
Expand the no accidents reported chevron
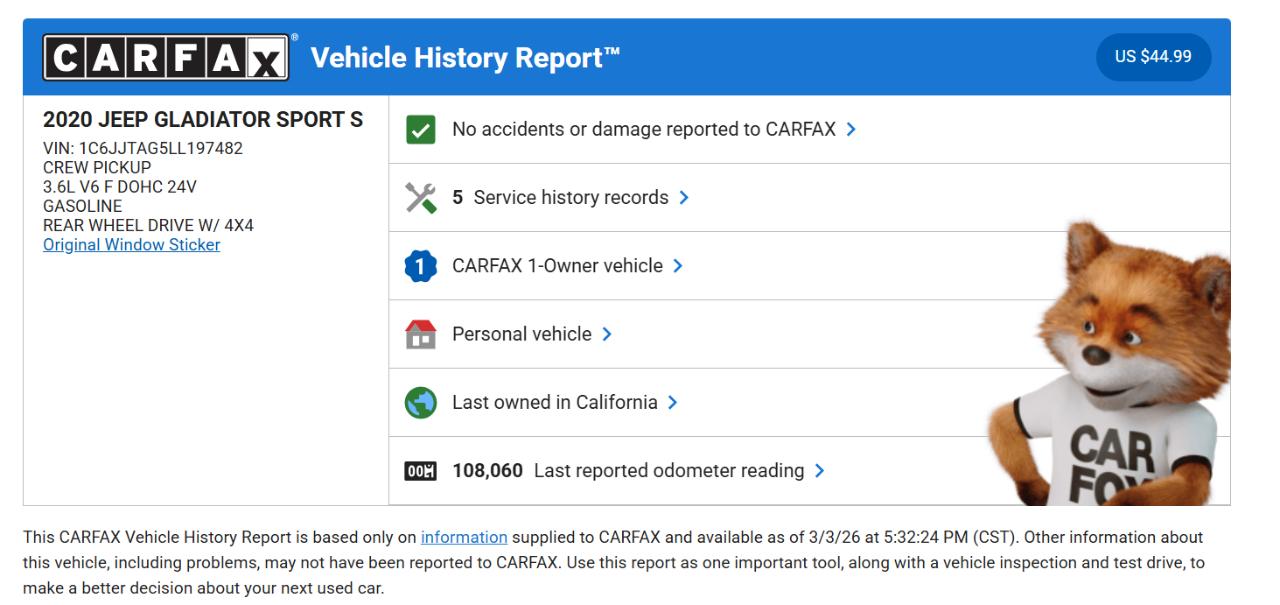[x=851, y=130]
